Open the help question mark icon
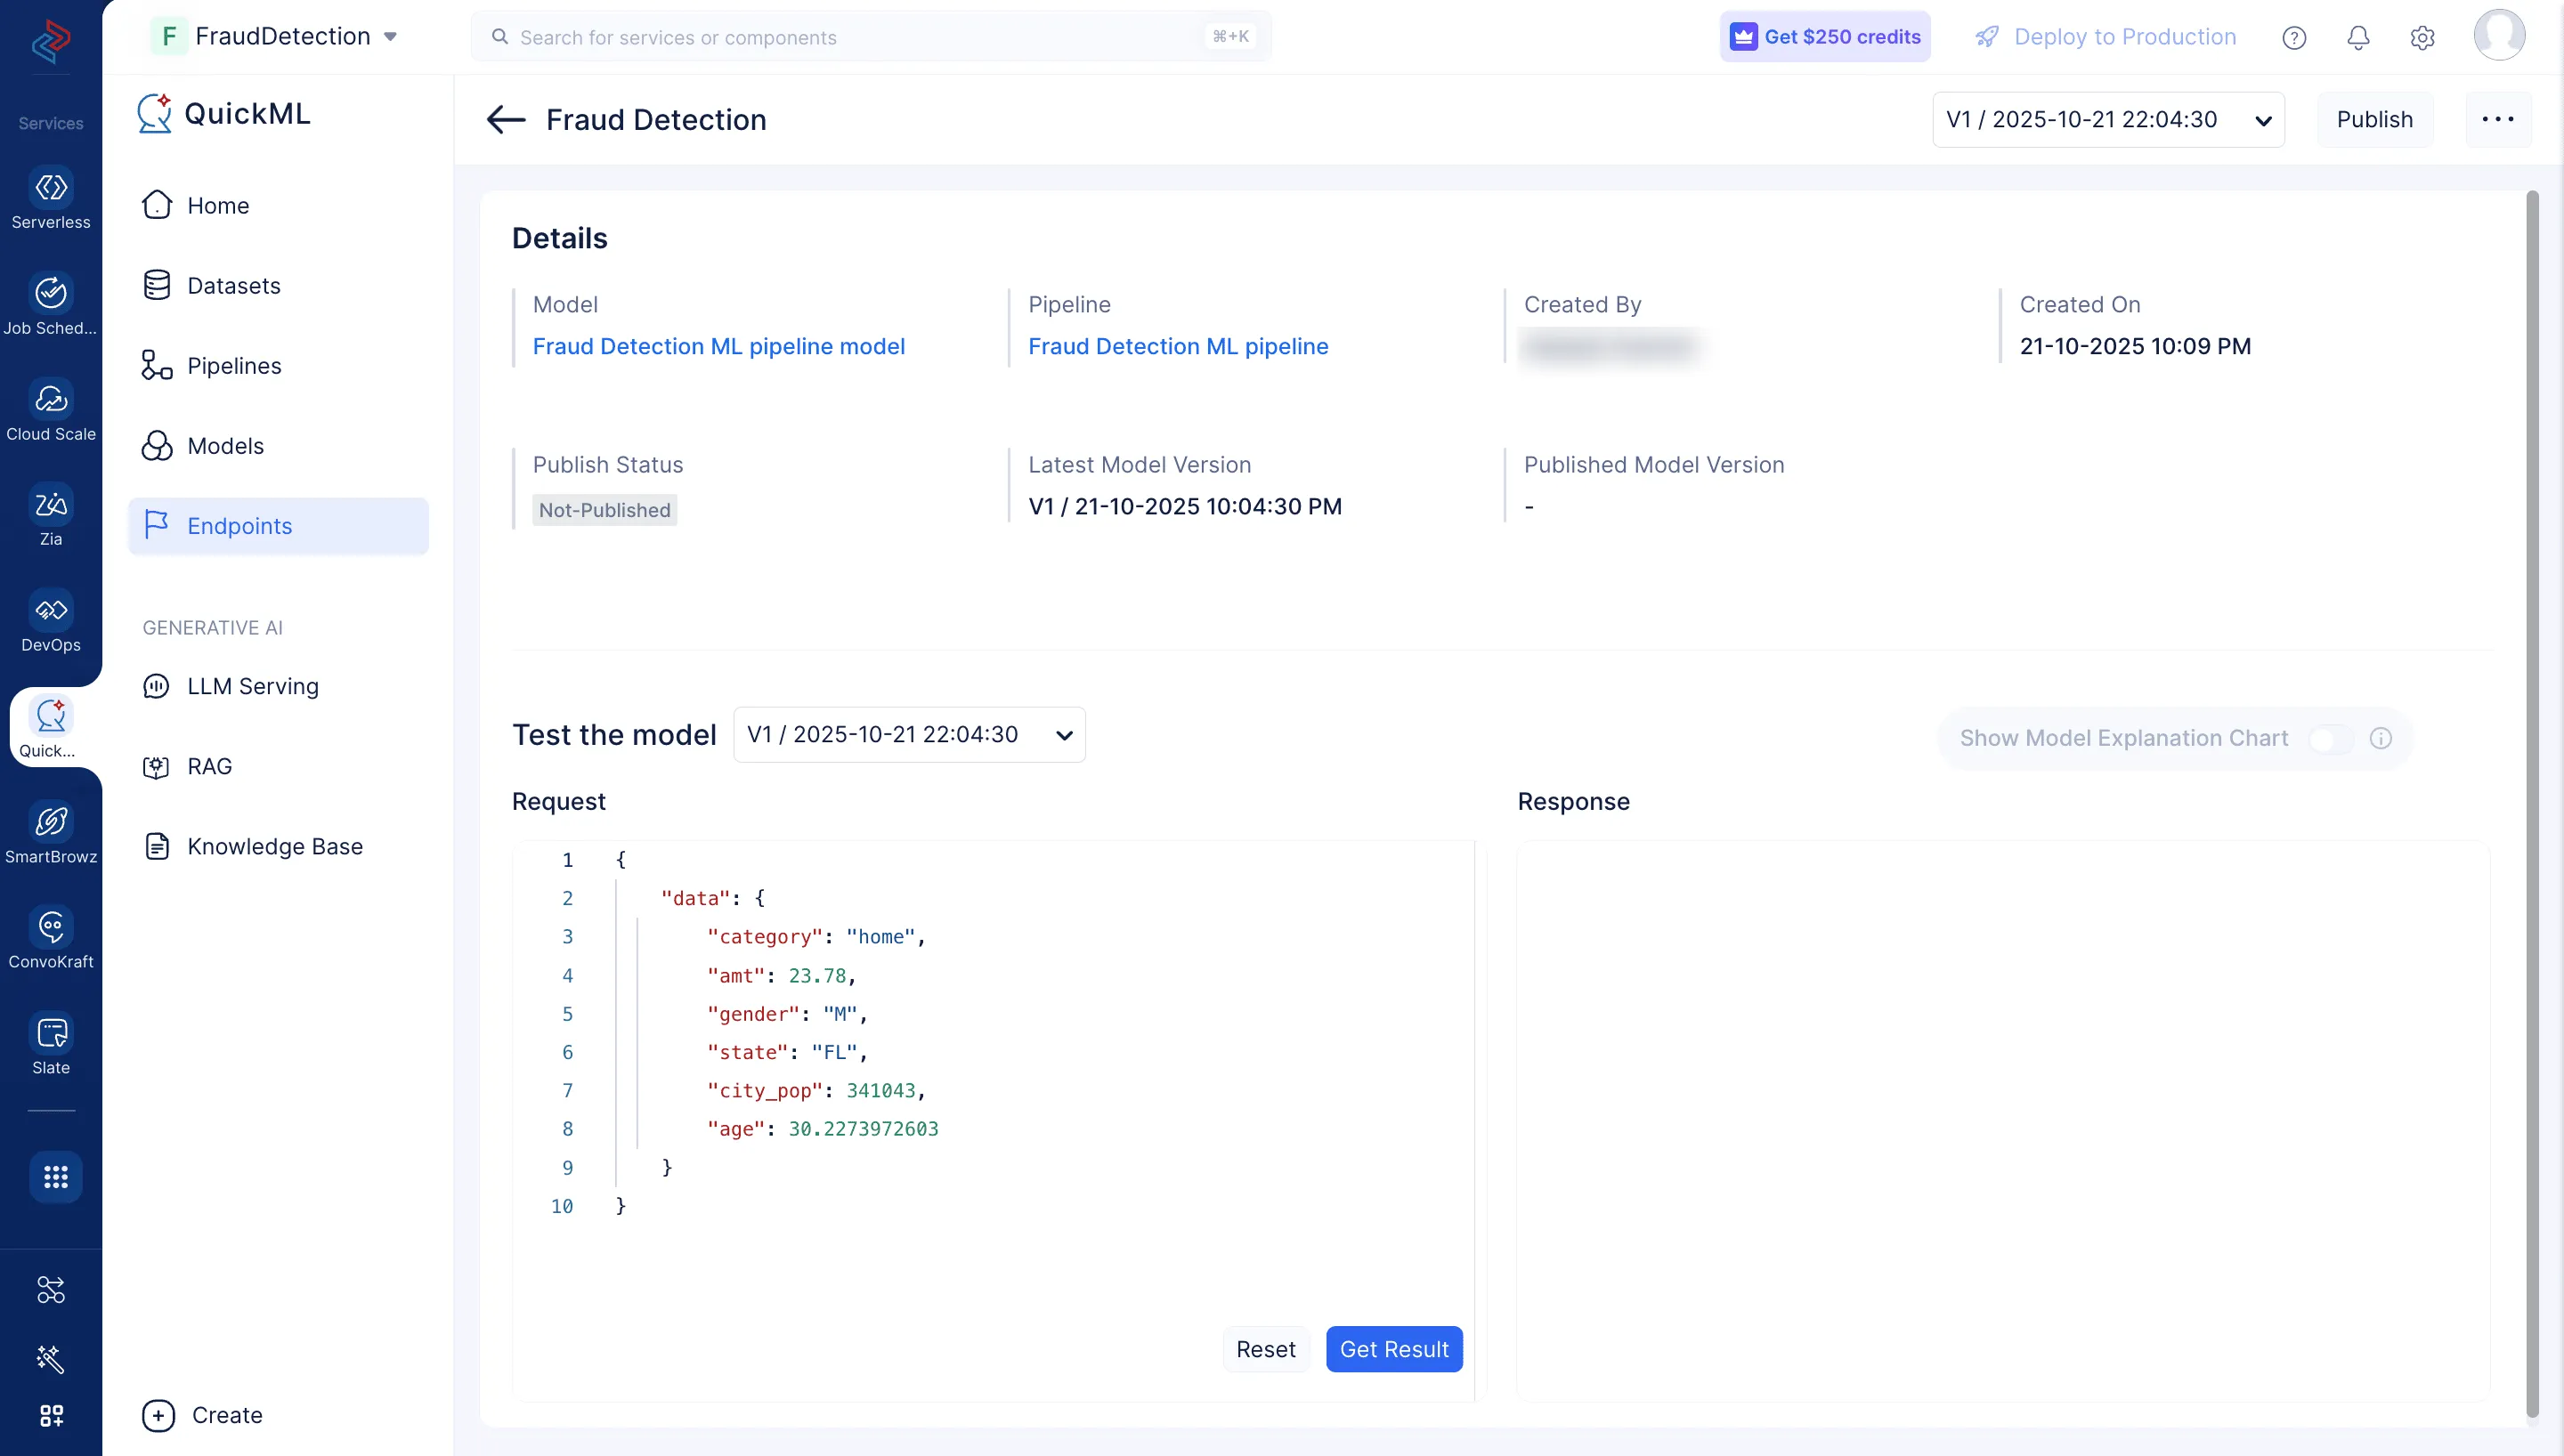Screen dimensions: 2564x1456 (x=2294, y=38)
